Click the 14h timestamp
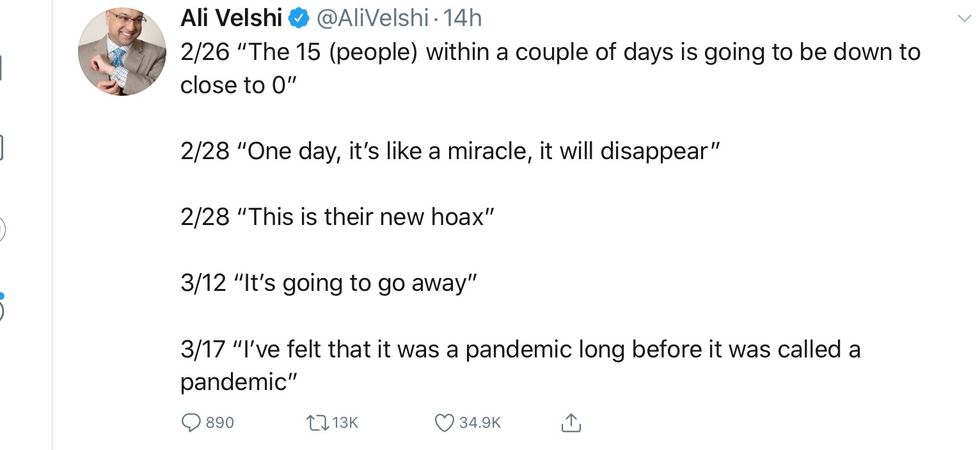The height and width of the screenshot is (450, 980). point(467,18)
